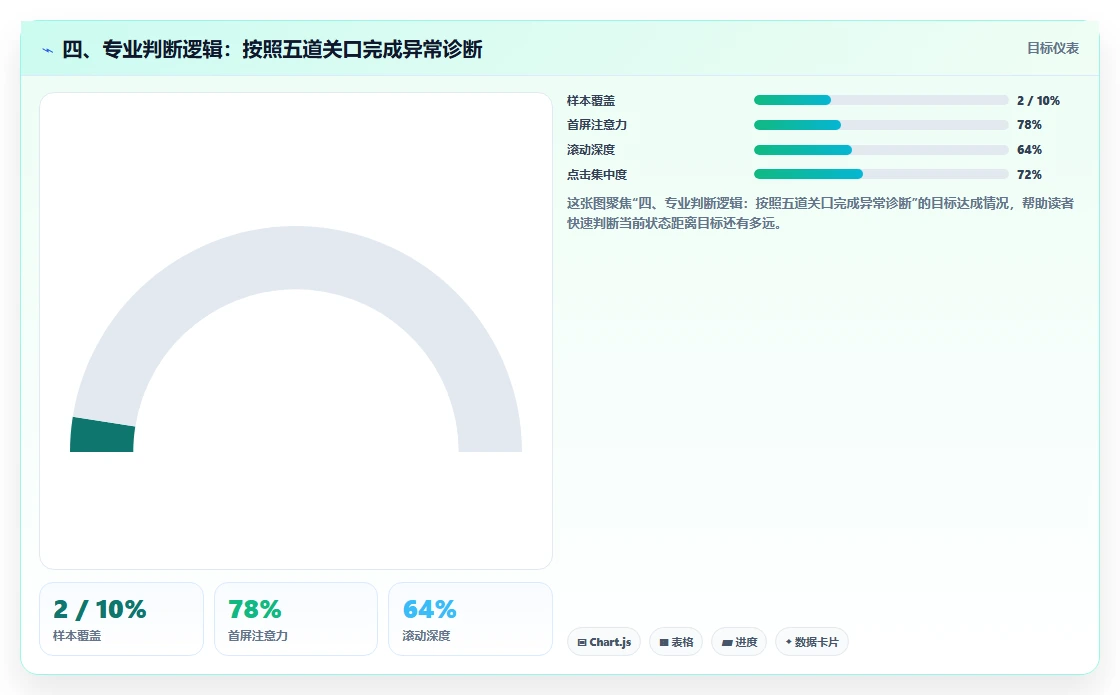Screen dimensions: 1120x695
Task: Select the 数据卡片 tag chip
Action: [x=811, y=642]
